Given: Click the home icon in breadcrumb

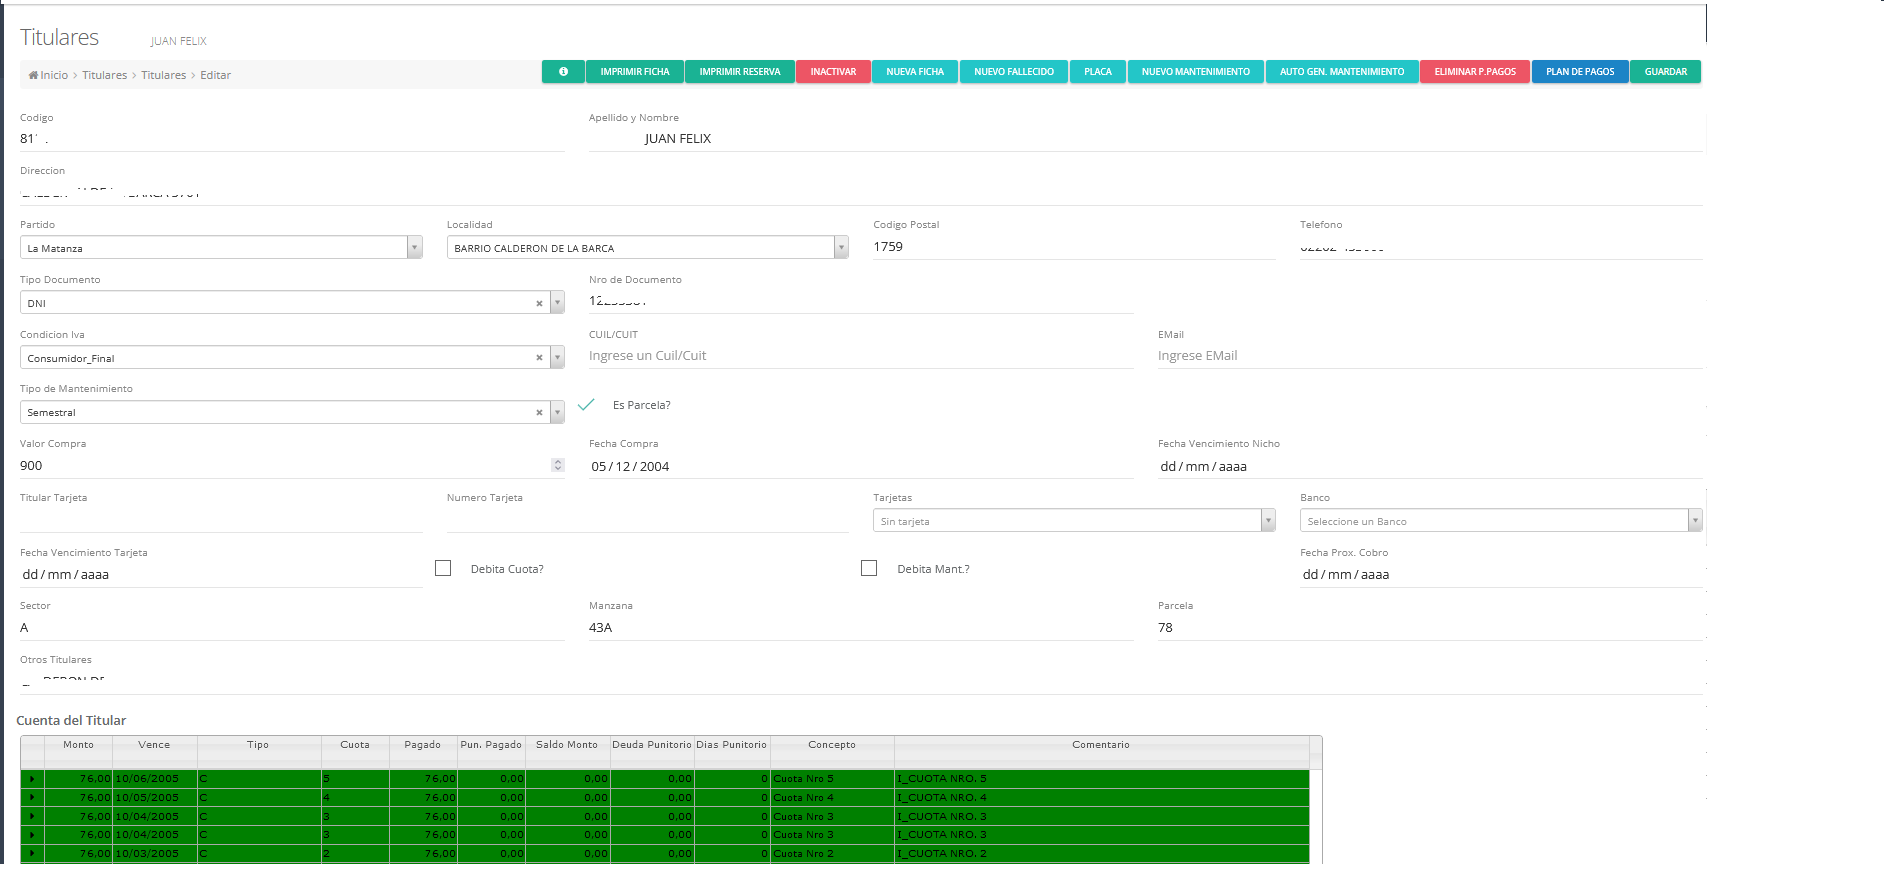Looking at the screenshot, I should point(33,75).
